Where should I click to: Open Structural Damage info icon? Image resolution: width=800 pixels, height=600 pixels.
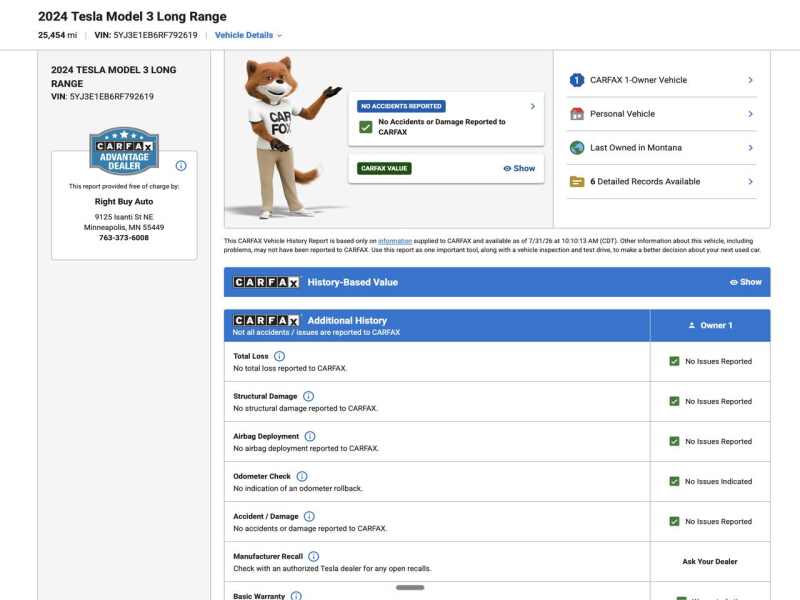(309, 396)
